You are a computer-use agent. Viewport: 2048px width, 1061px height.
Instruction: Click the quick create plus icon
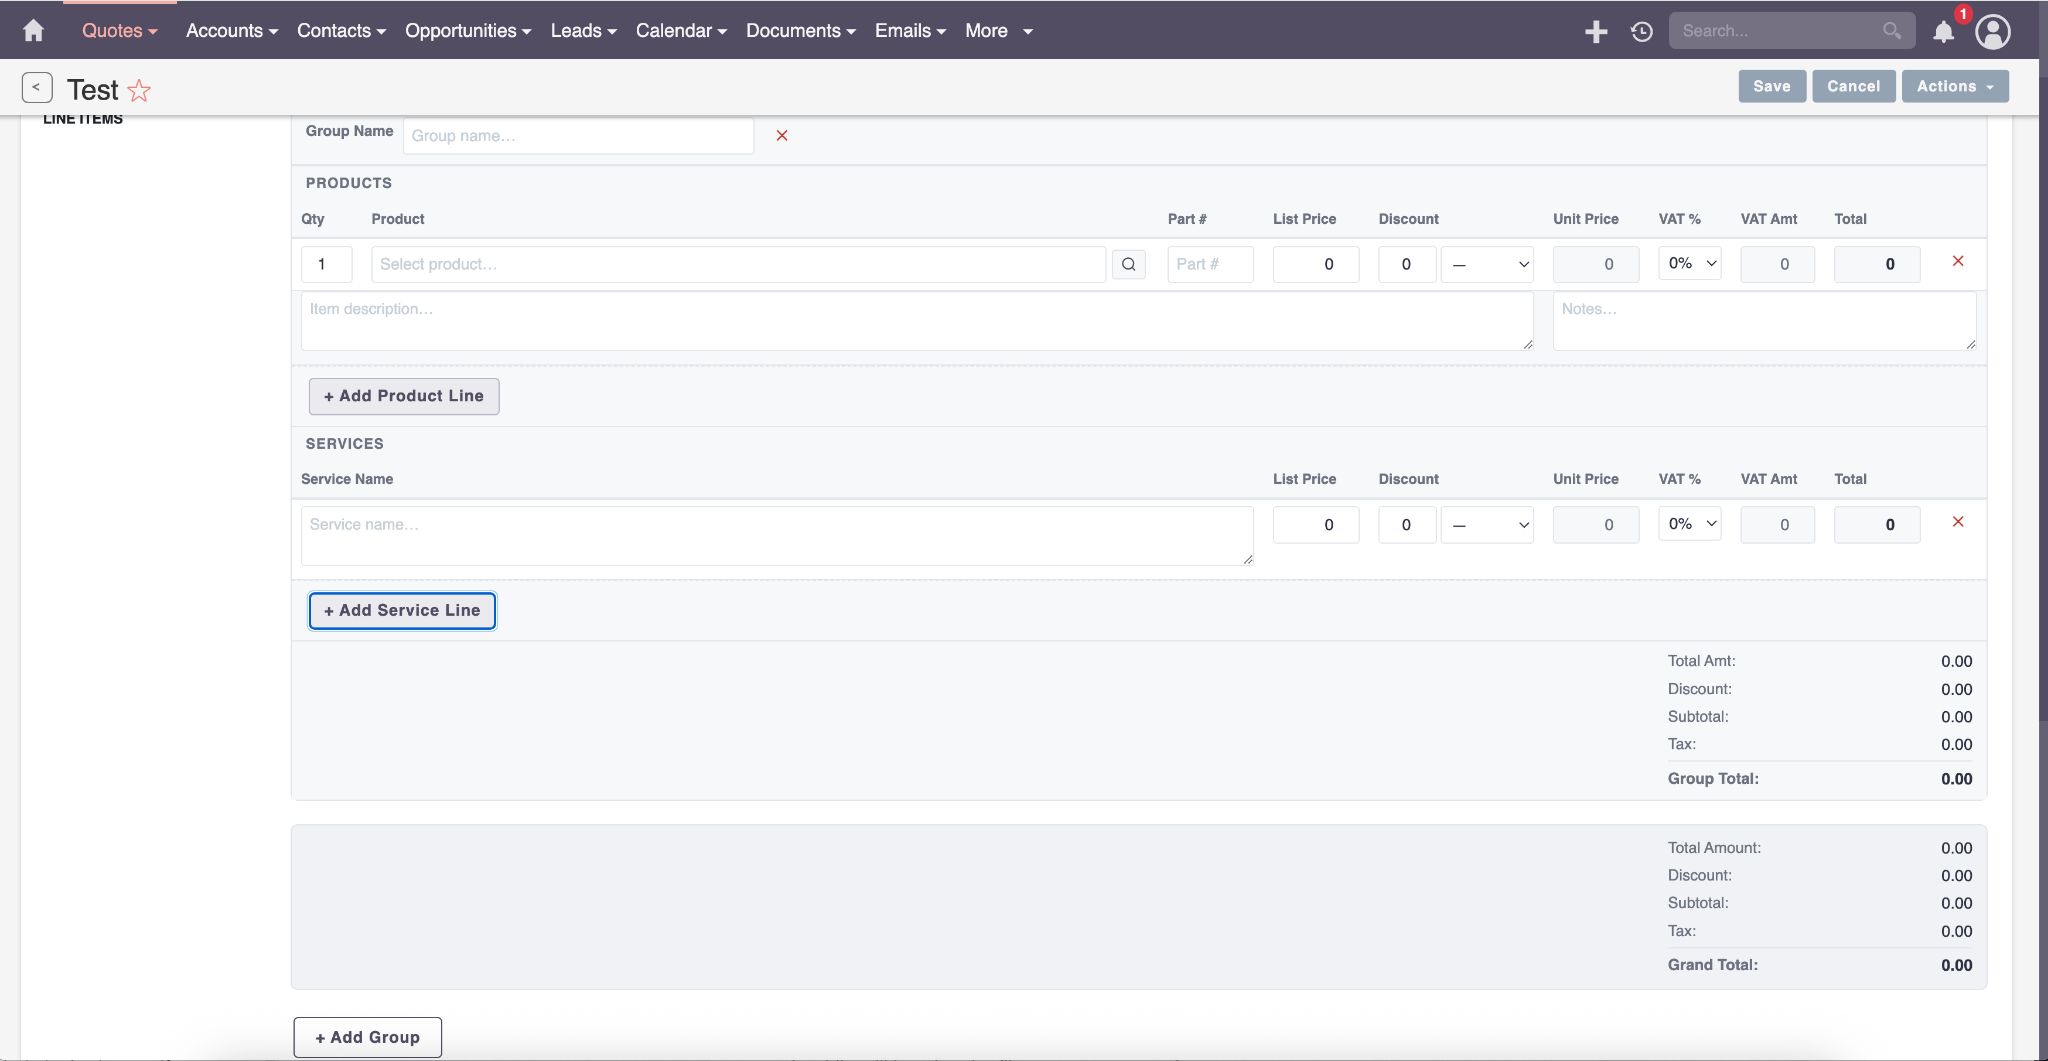click(1596, 32)
